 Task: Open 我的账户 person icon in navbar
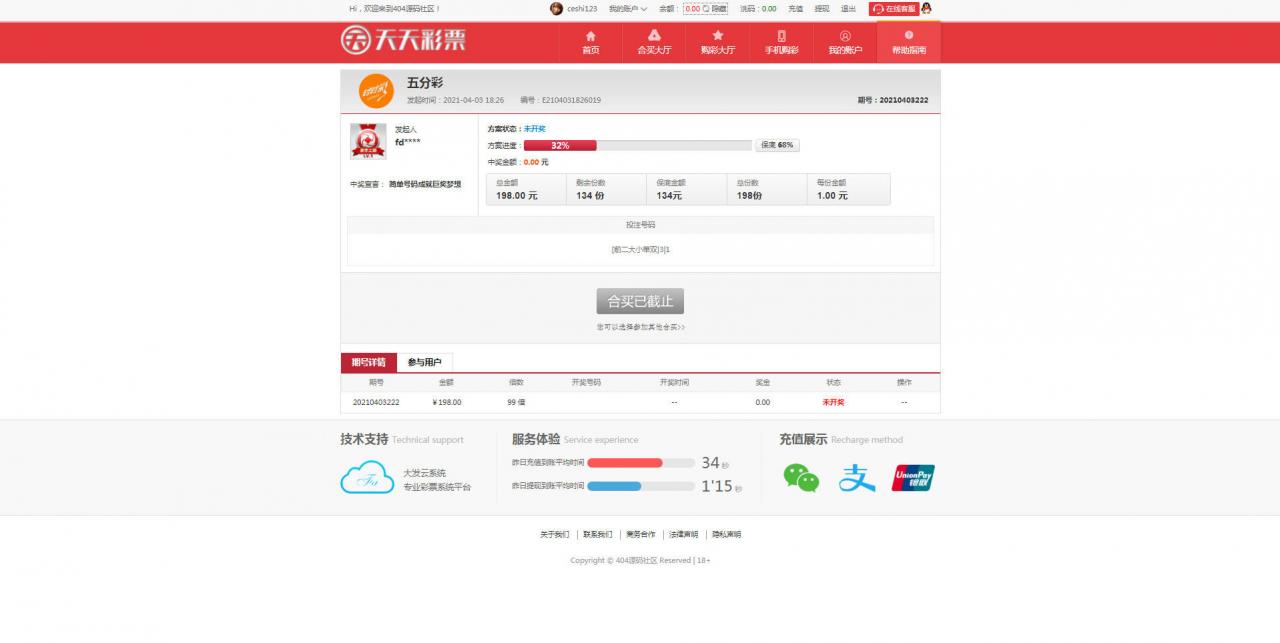coord(845,36)
